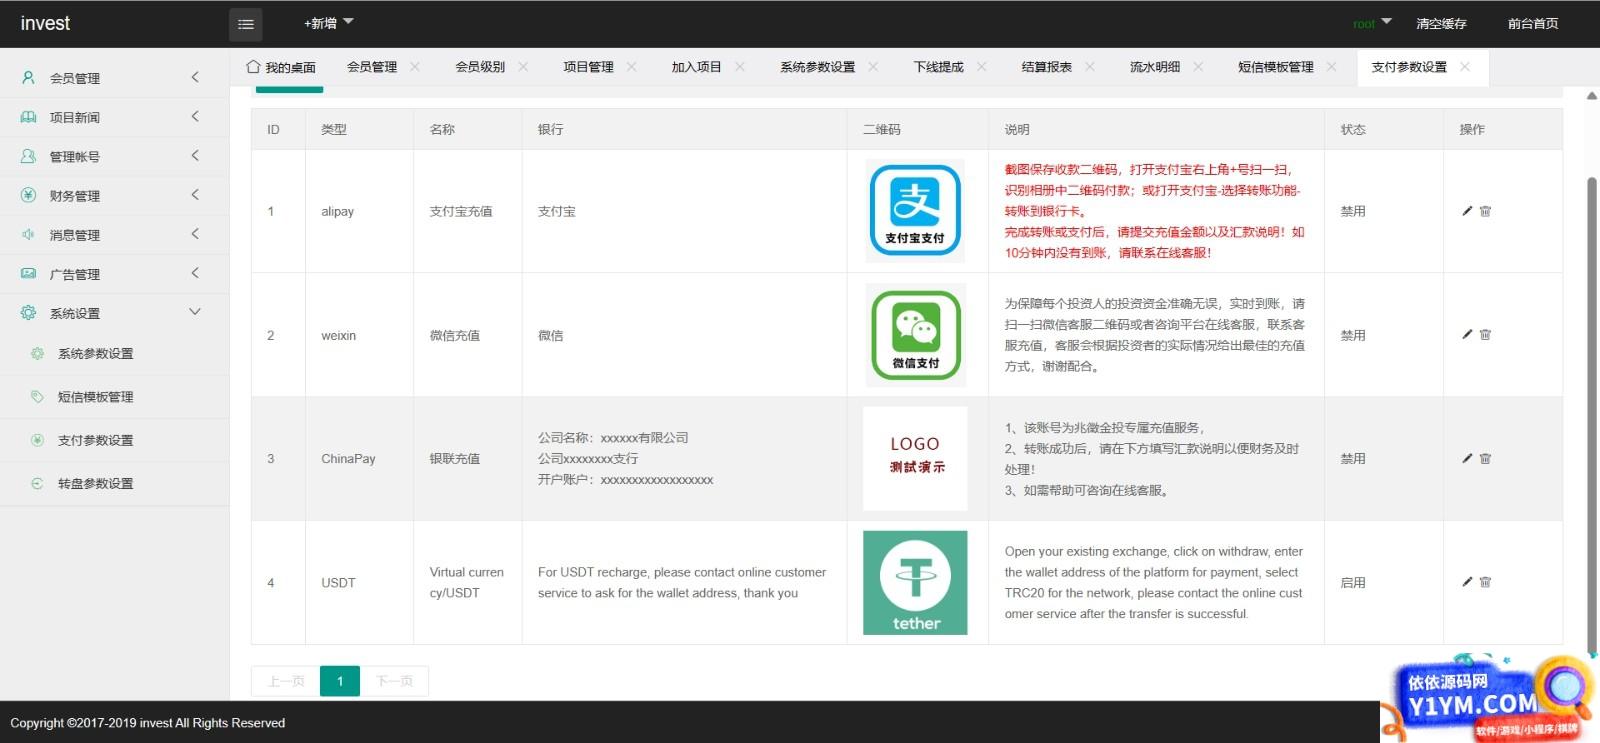Image resolution: width=1600 pixels, height=743 pixels.
Task: Switch to the 结算报表 tab
Action: point(1046,67)
